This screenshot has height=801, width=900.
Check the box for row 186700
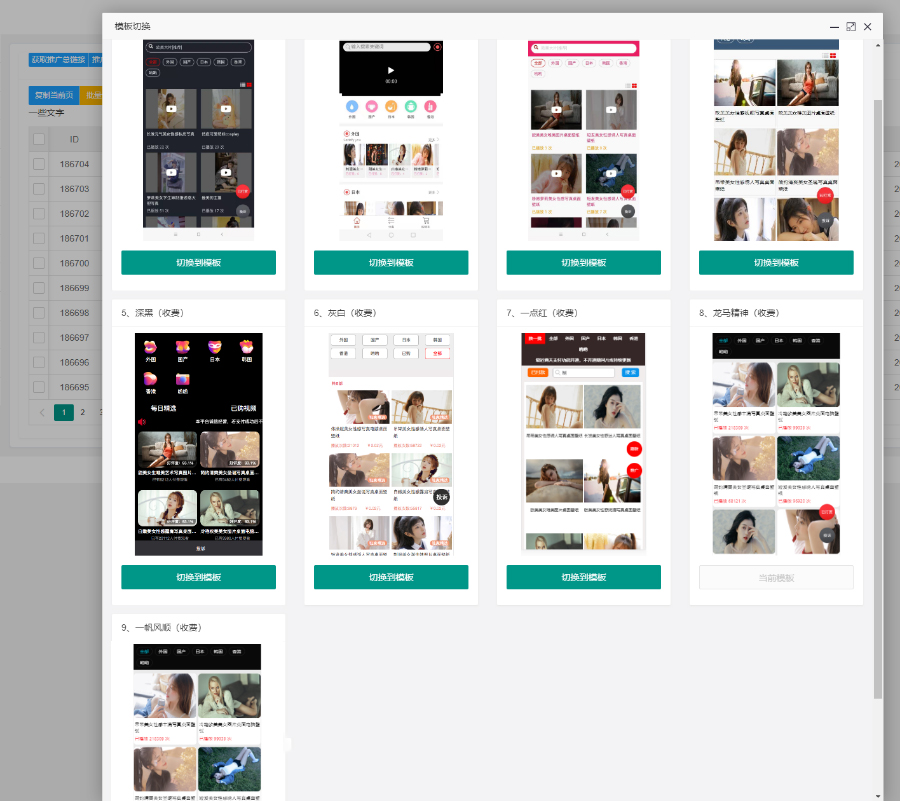(x=39, y=263)
